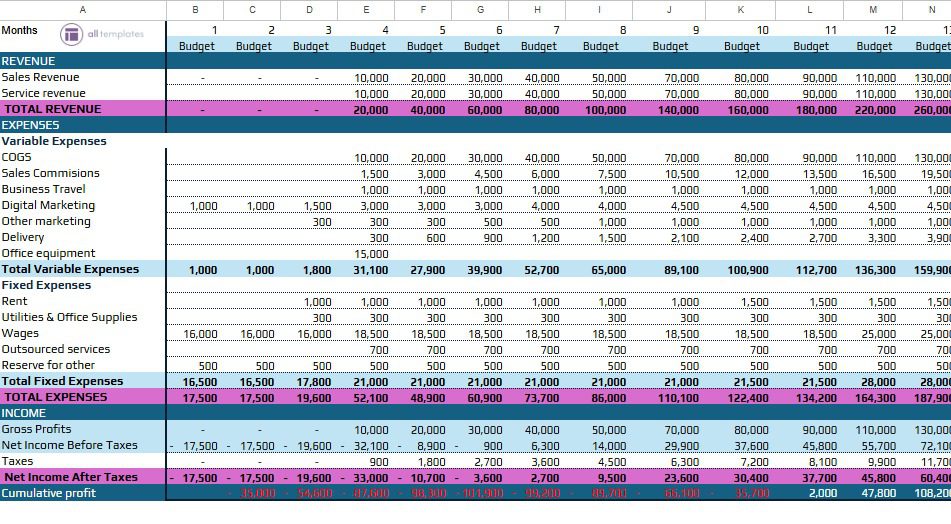Click the INCOME section header row

[x=24, y=413]
